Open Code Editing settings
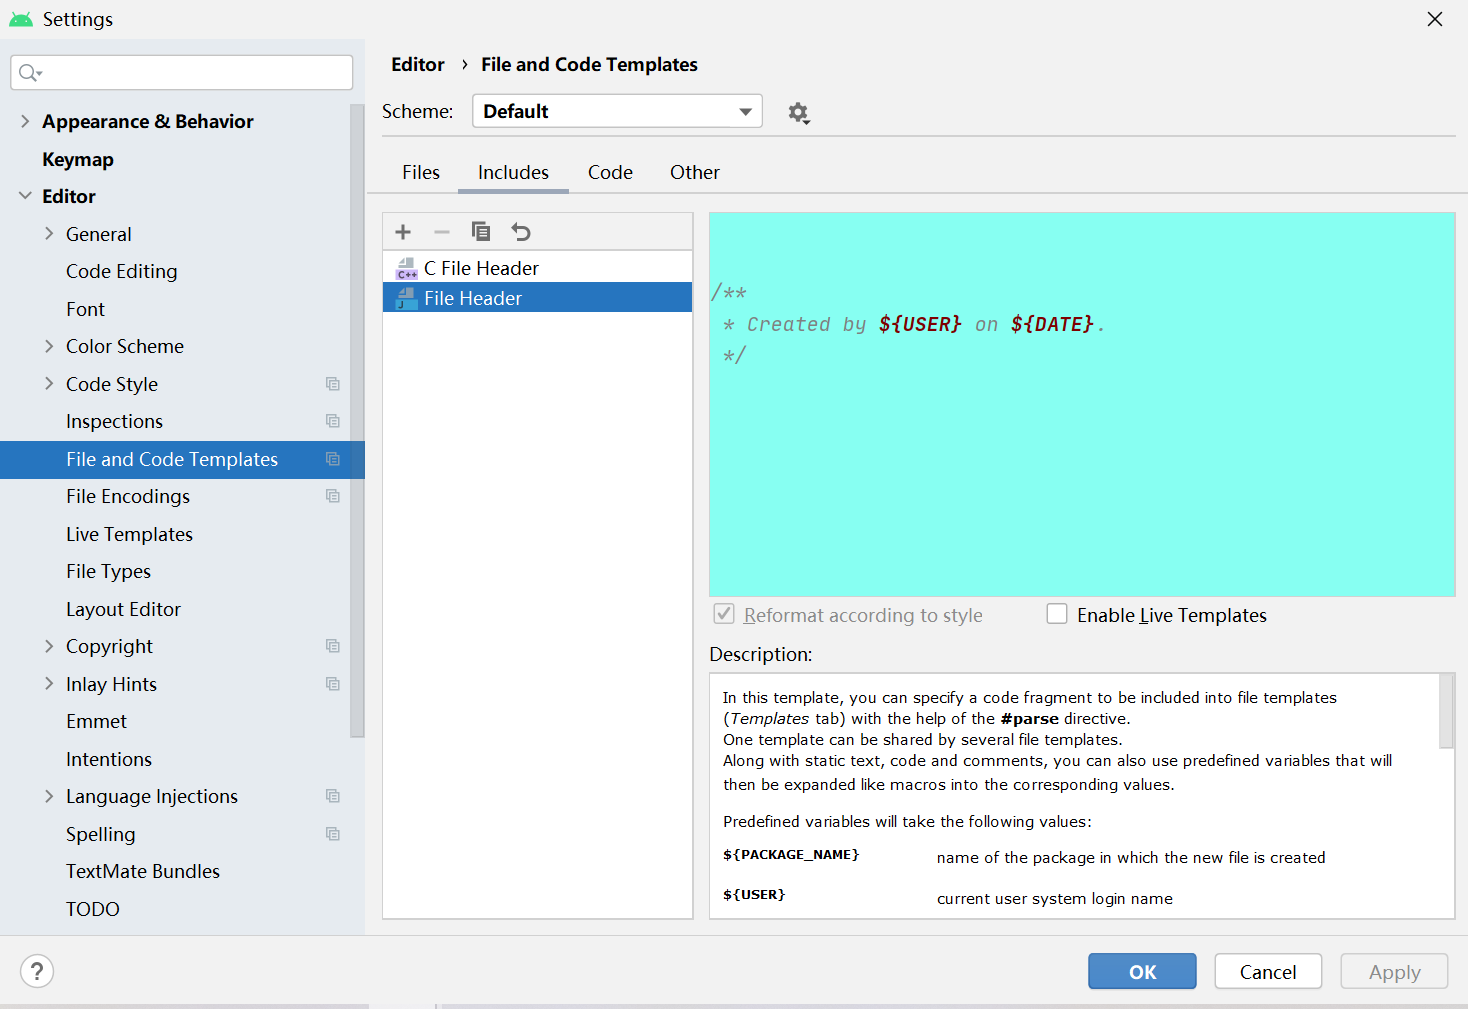Image resolution: width=1468 pixels, height=1009 pixels. pos(122,271)
